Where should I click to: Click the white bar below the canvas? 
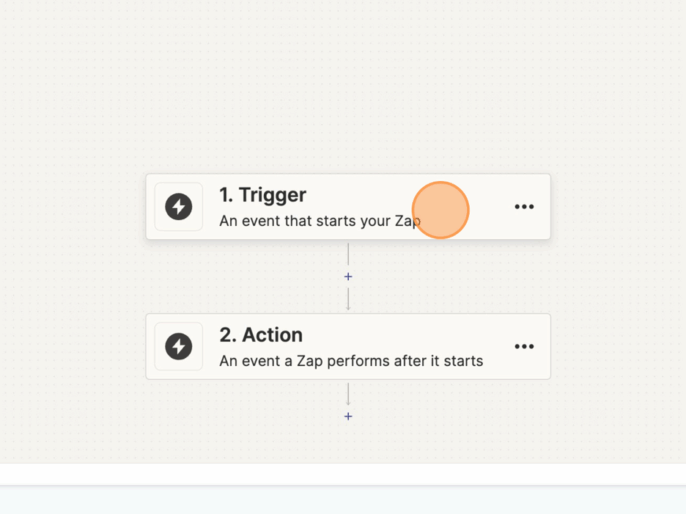(x=343, y=474)
